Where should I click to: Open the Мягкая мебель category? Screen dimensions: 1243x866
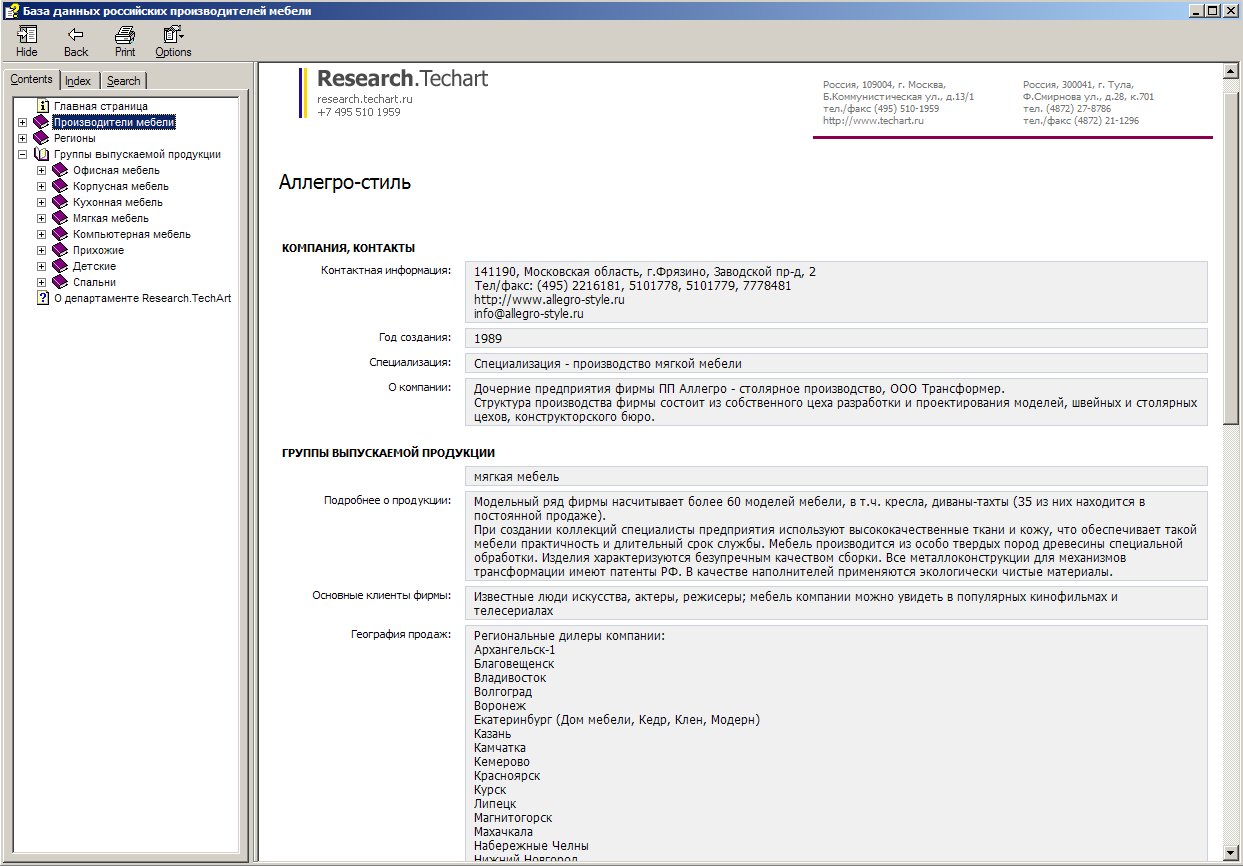click(x=111, y=218)
